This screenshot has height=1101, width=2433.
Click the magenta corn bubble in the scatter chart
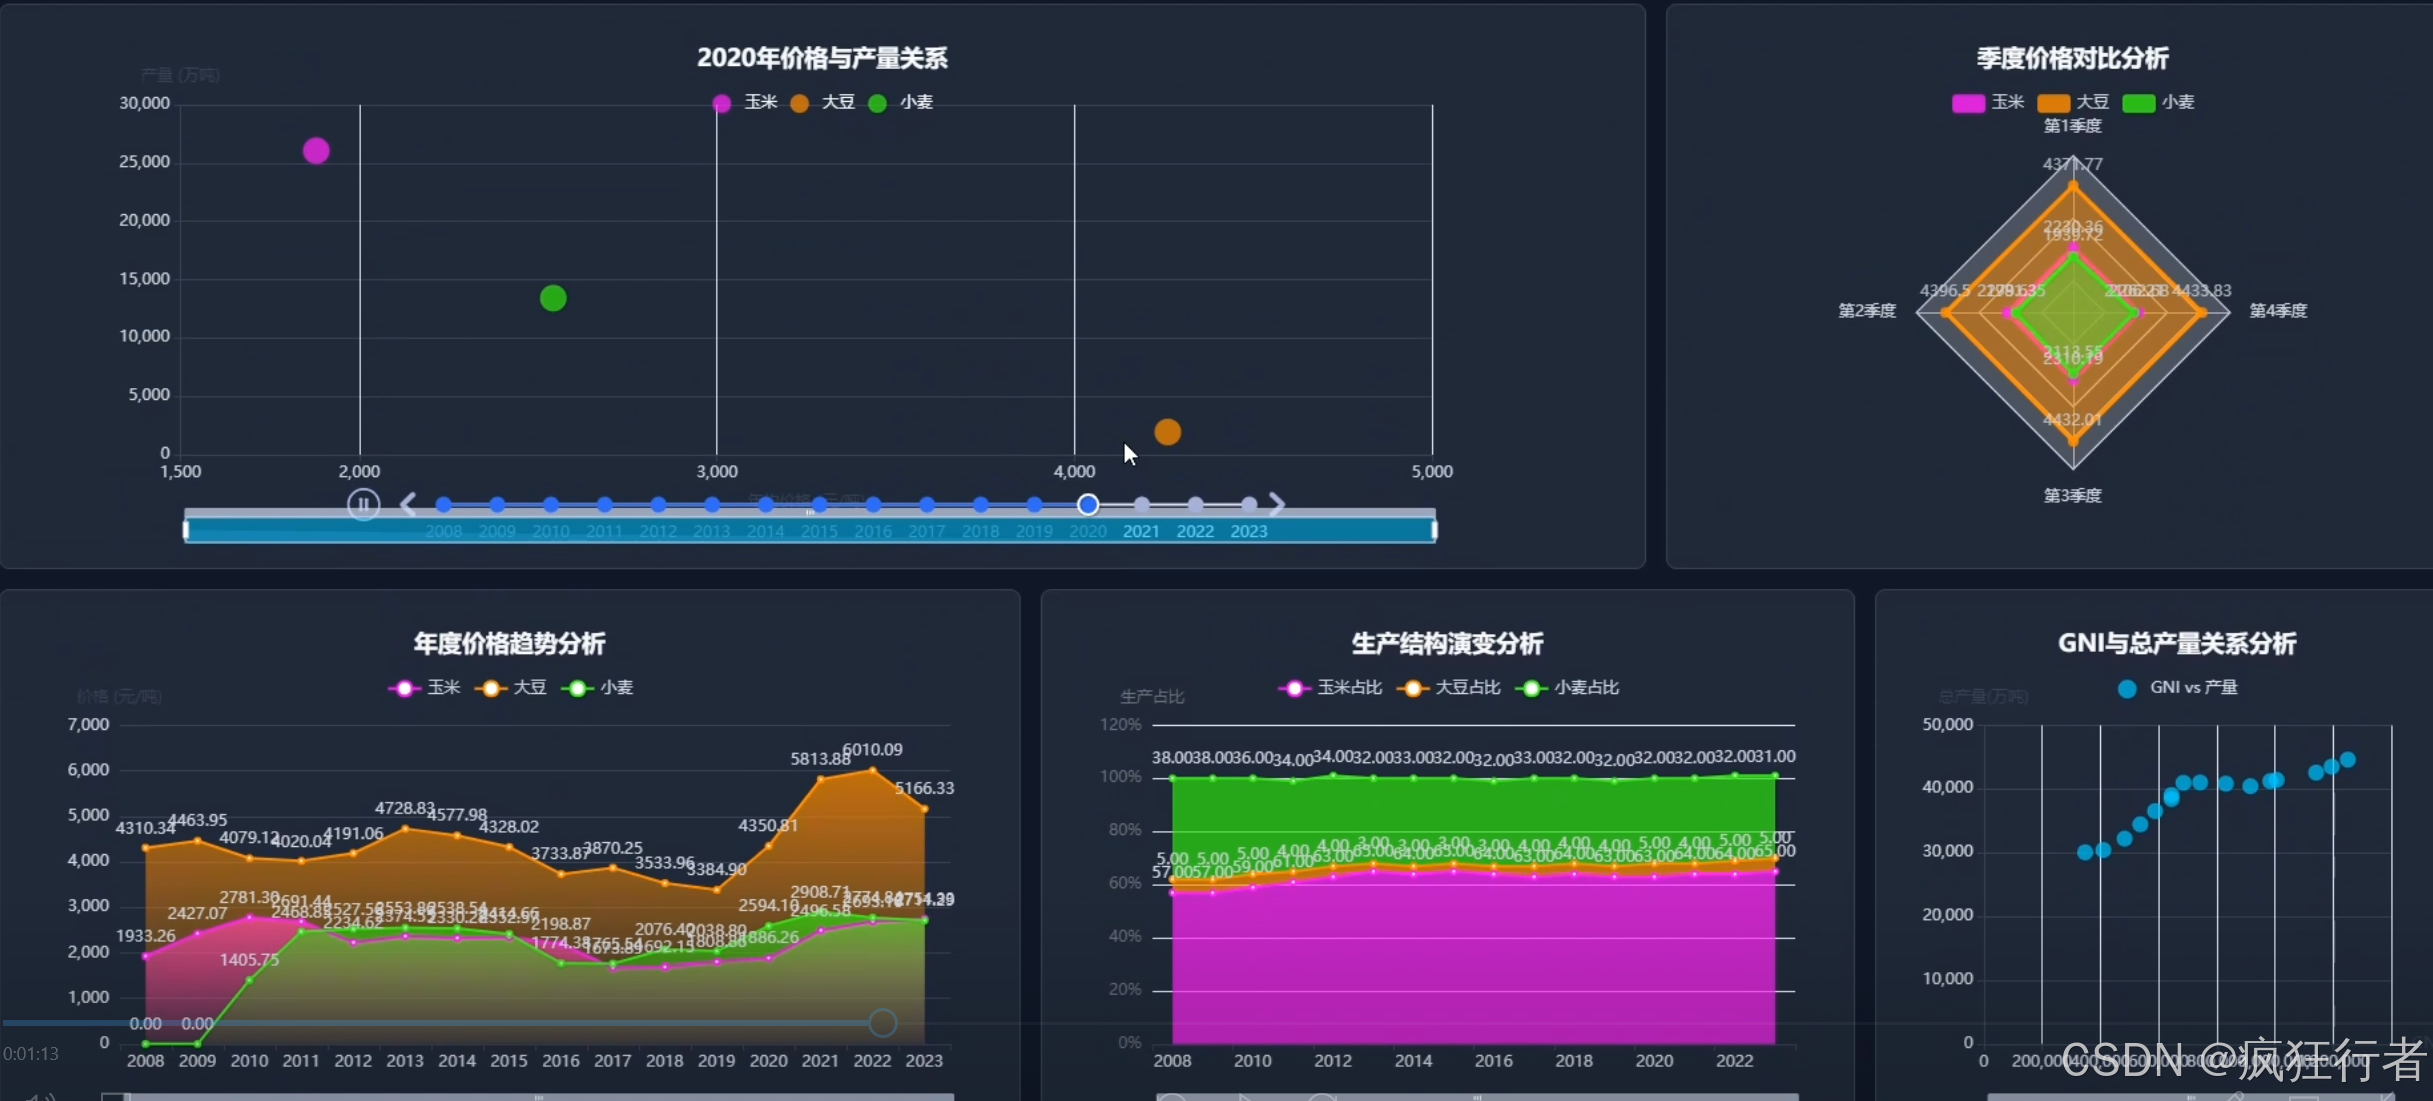click(316, 151)
